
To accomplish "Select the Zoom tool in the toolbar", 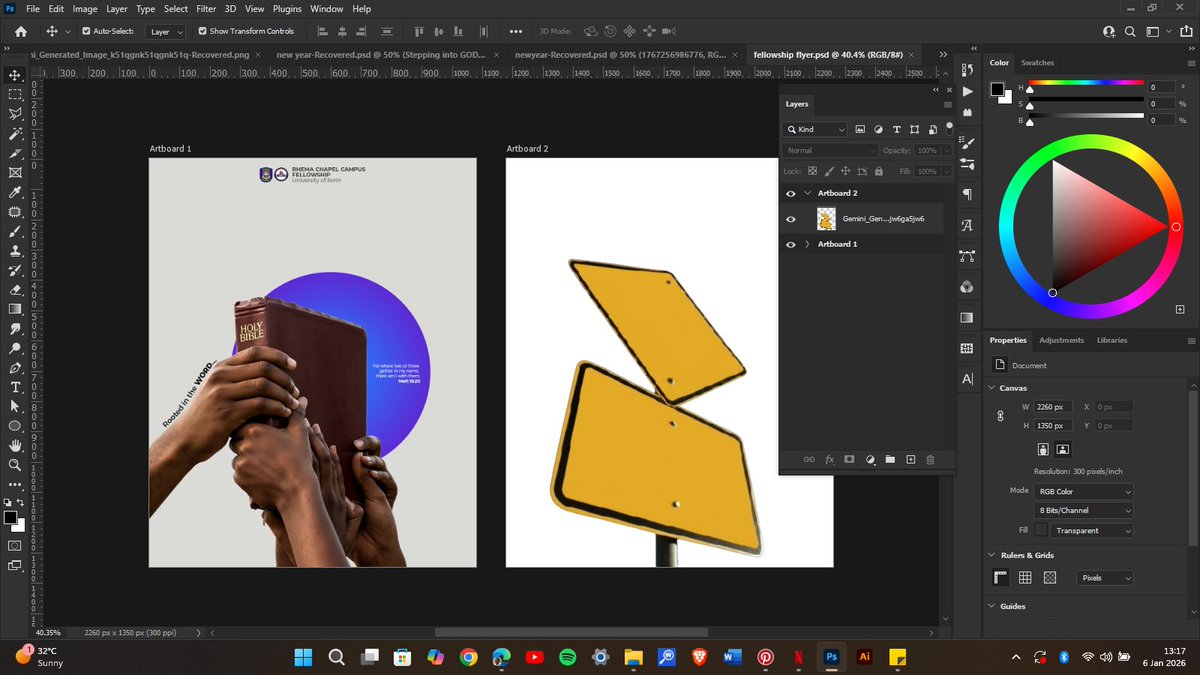I will click(x=15, y=465).
